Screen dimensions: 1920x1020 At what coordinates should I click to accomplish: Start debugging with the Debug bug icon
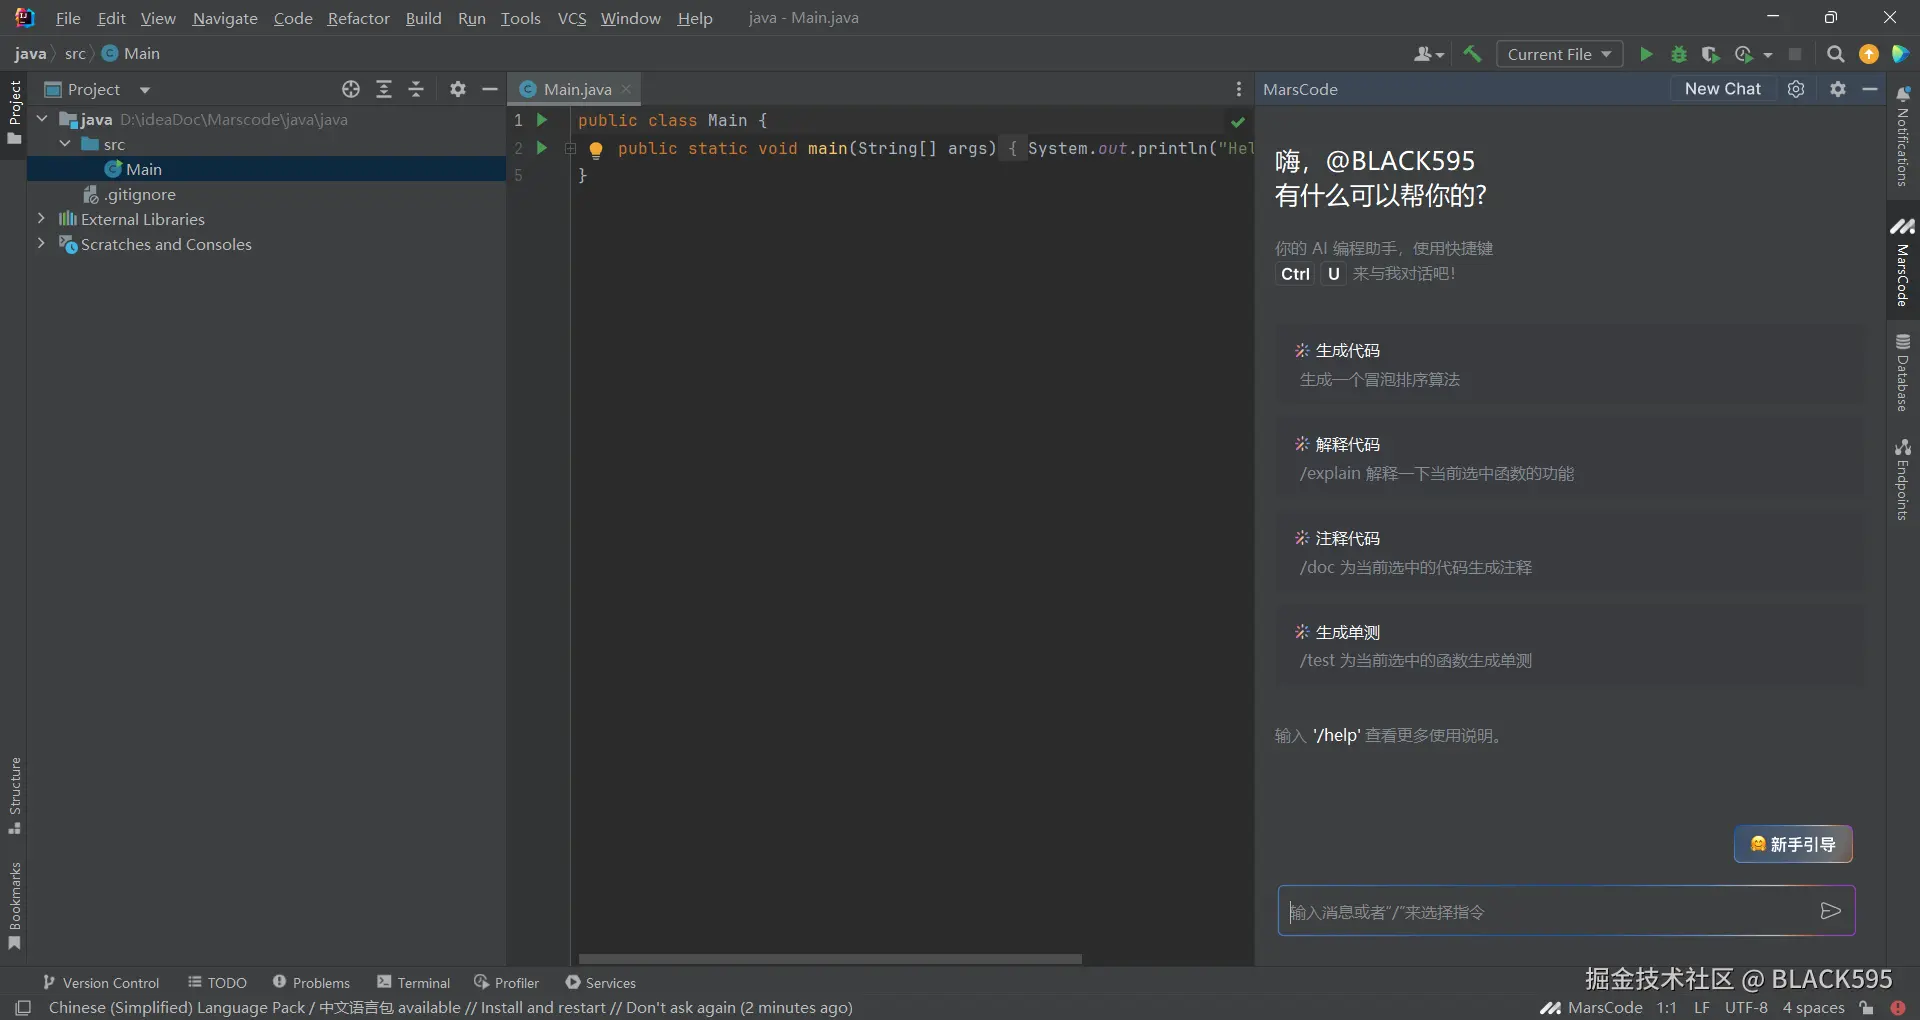pyautogui.click(x=1679, y=54)
